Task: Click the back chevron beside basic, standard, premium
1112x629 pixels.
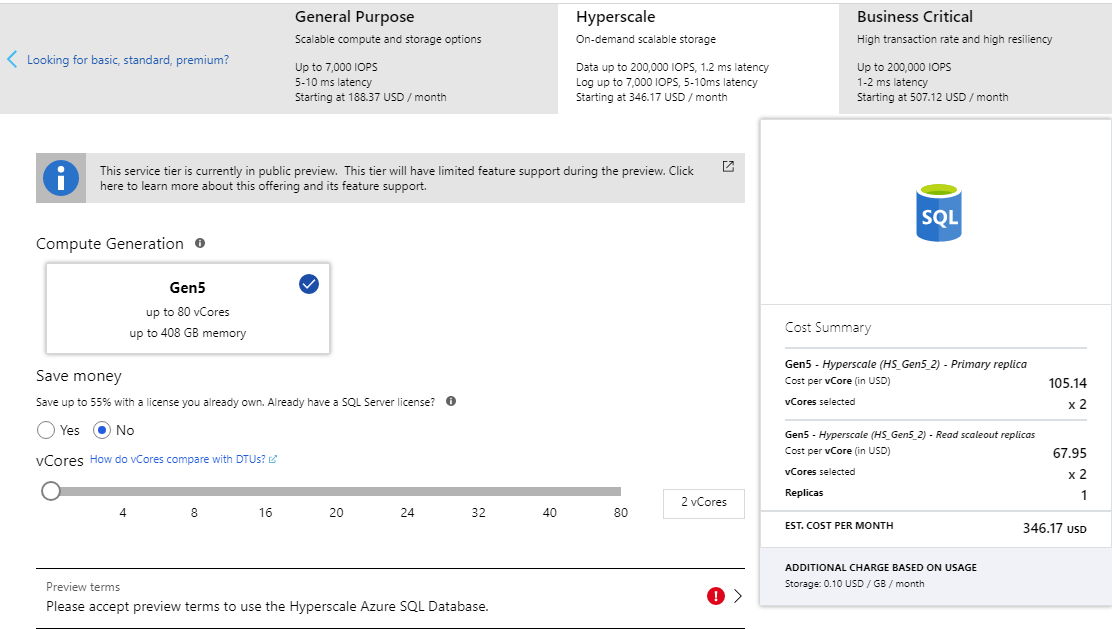Action: 12,60
